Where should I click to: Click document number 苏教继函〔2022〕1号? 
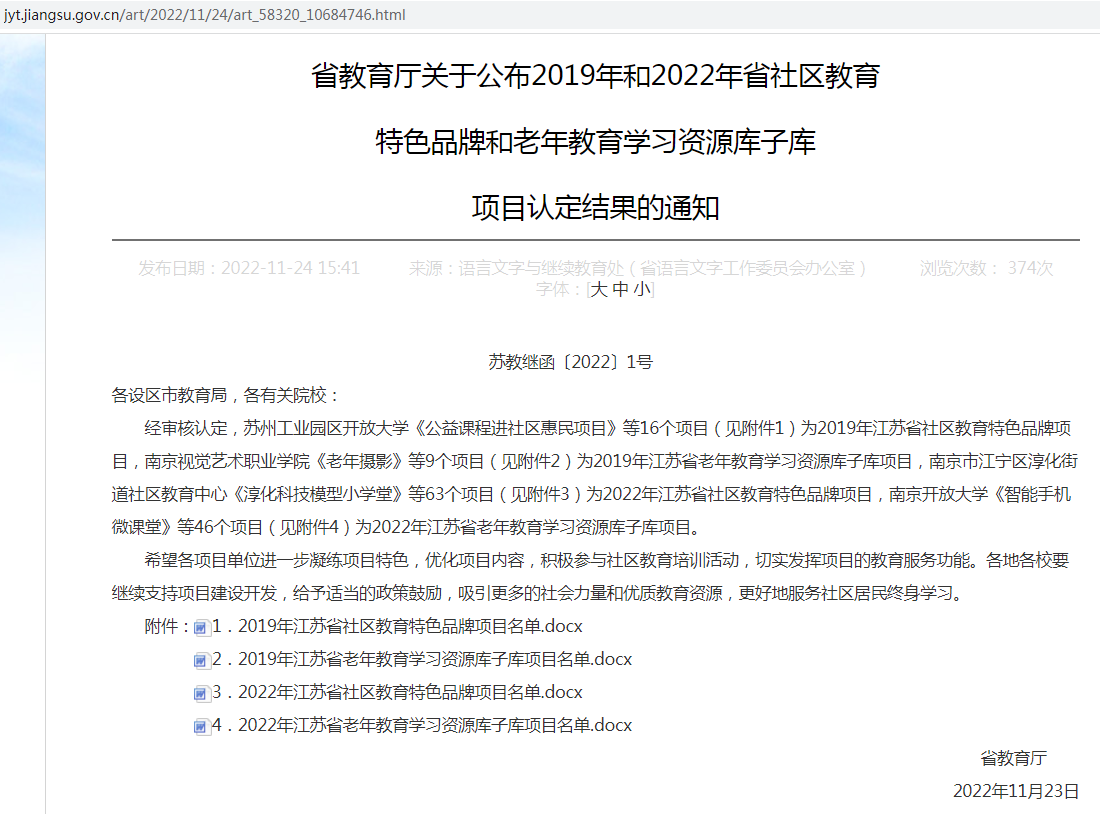(570, 362)
